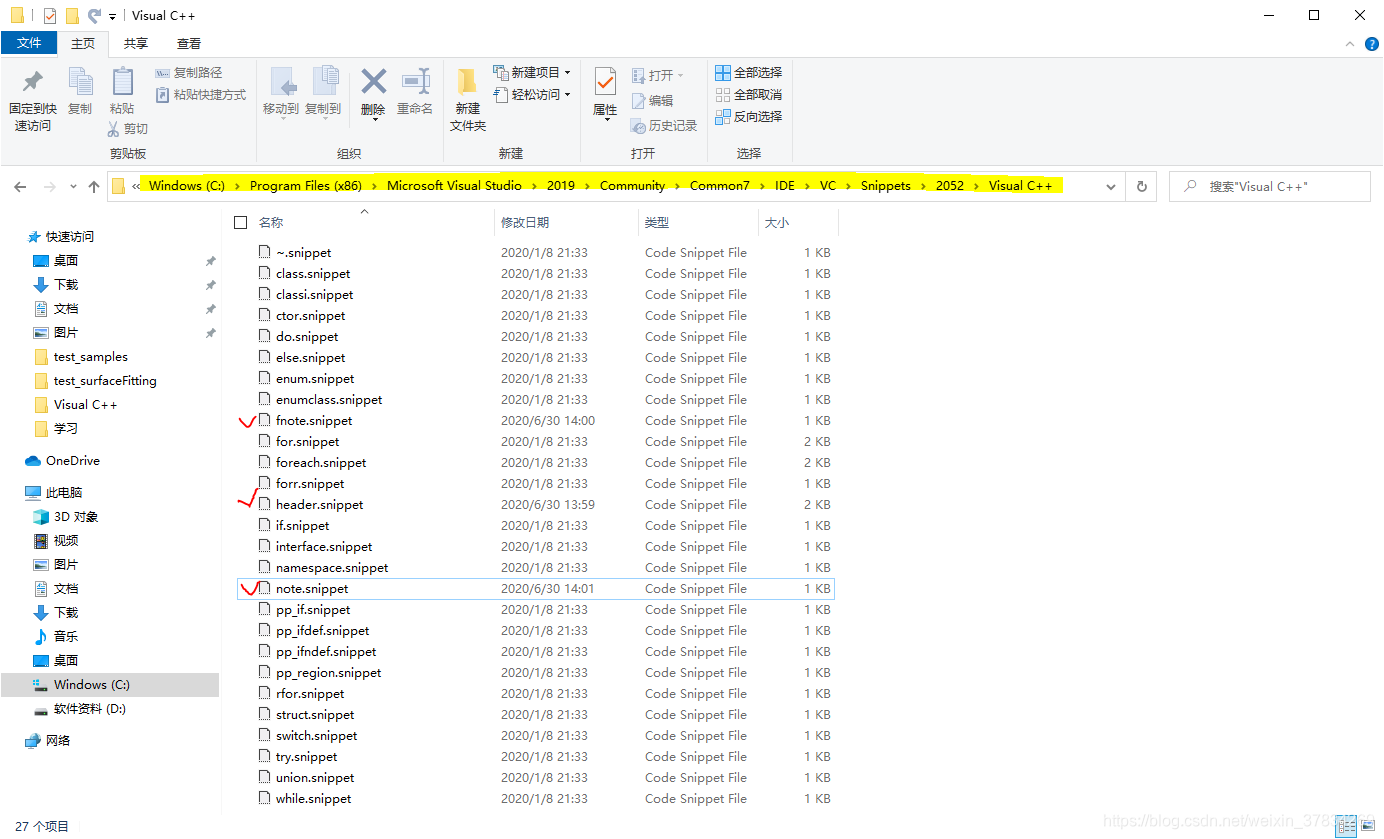
Task: Select enumclass.snippet file
Action: click(329, 400)
